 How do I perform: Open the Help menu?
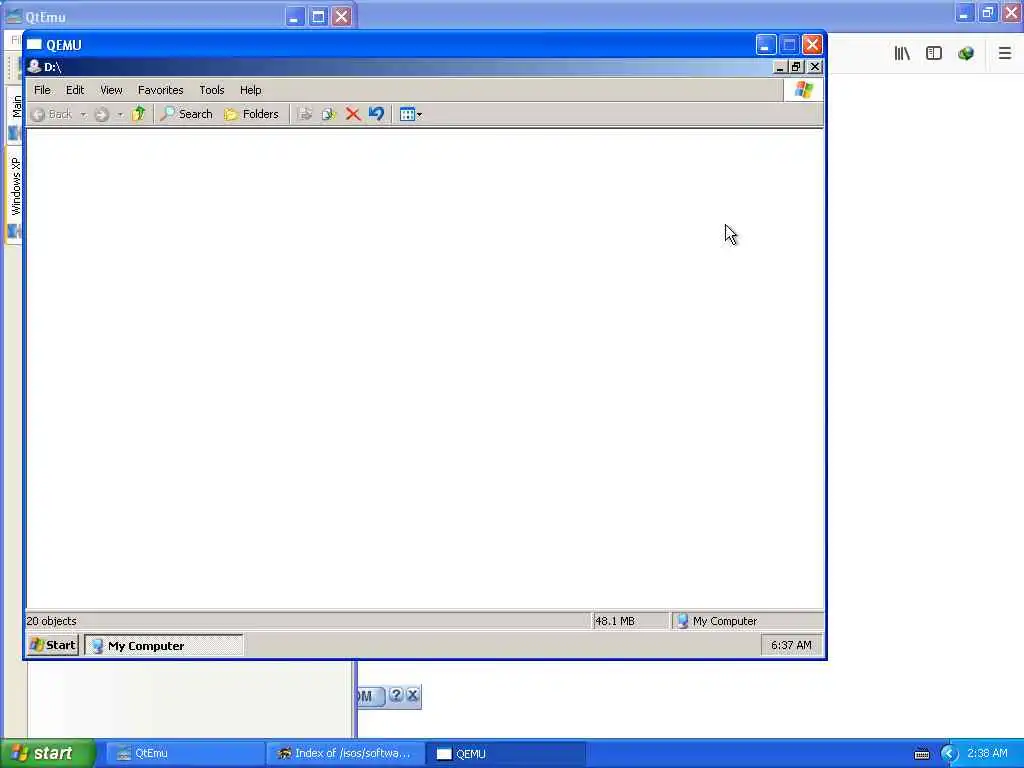pyautogui.click(x=250, y=90)
